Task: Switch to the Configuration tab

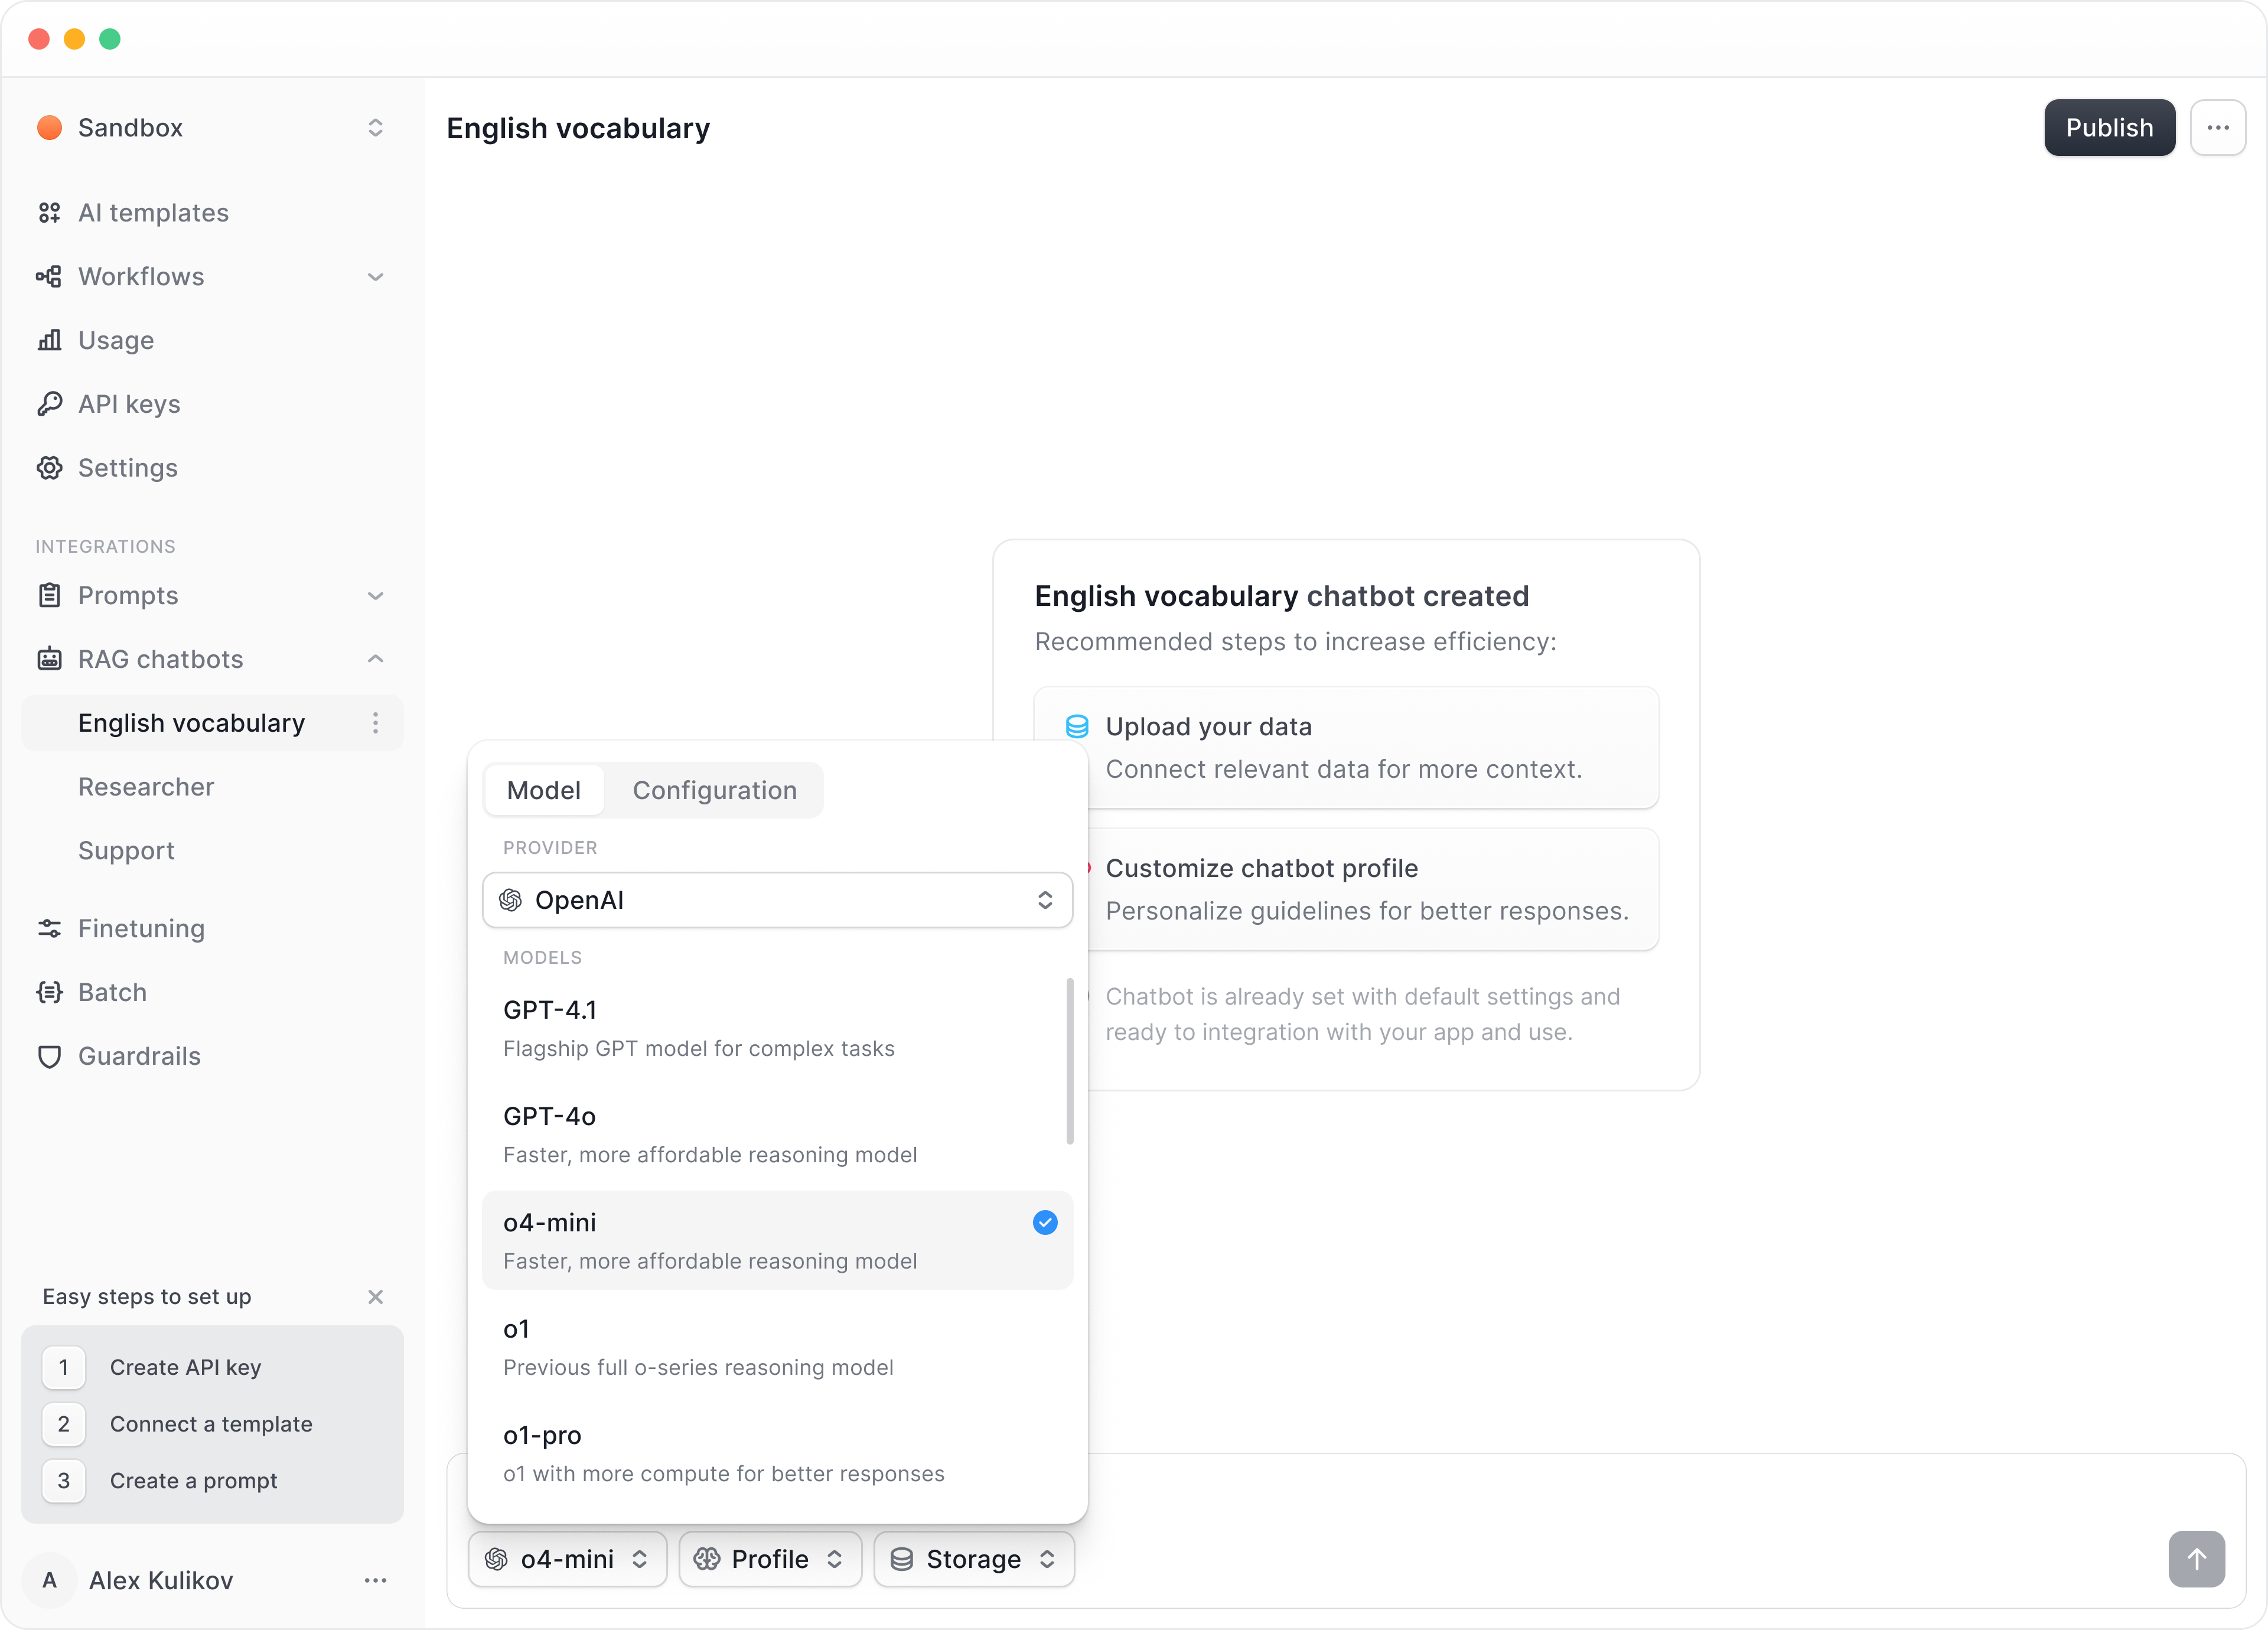Action: pos(714,790)
